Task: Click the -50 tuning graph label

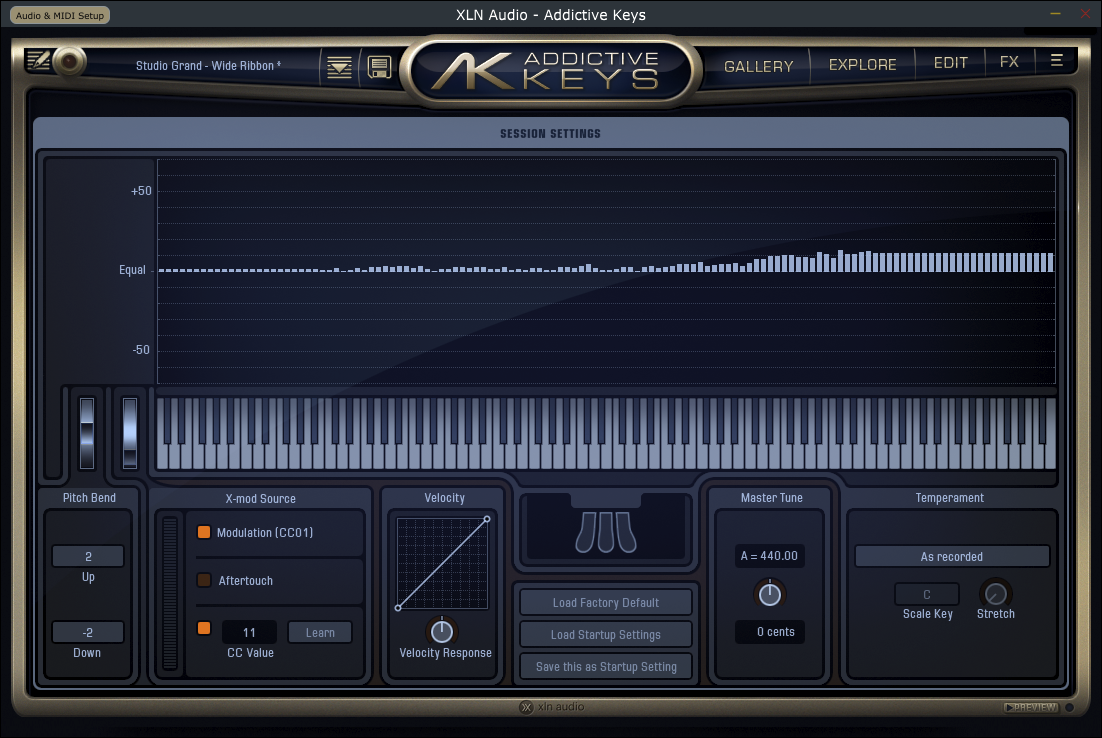Action: [x=141, y=350]
